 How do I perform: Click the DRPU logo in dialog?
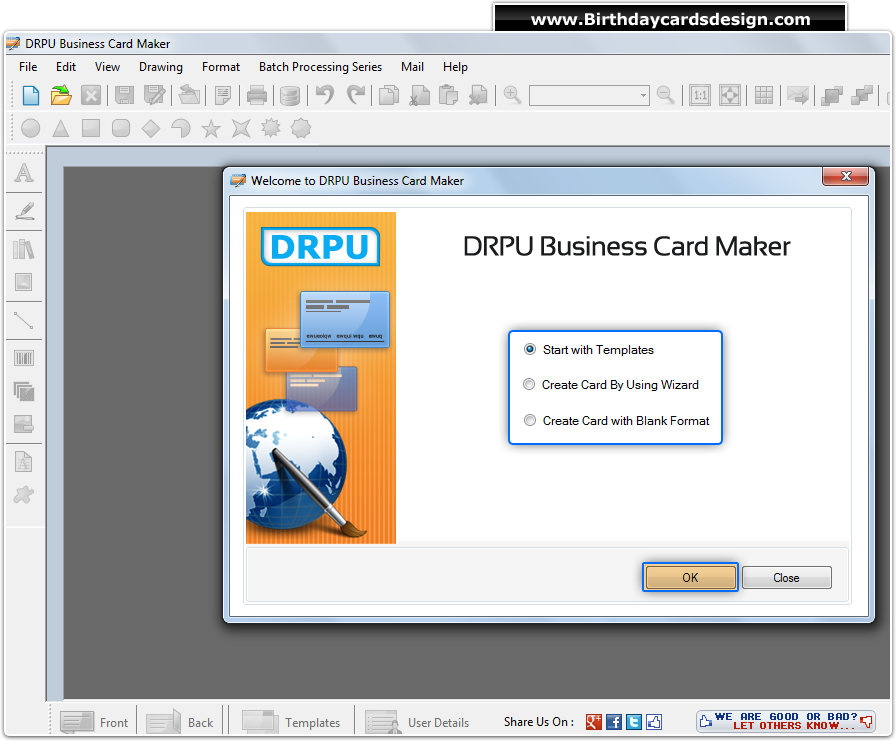click(320, 247)
